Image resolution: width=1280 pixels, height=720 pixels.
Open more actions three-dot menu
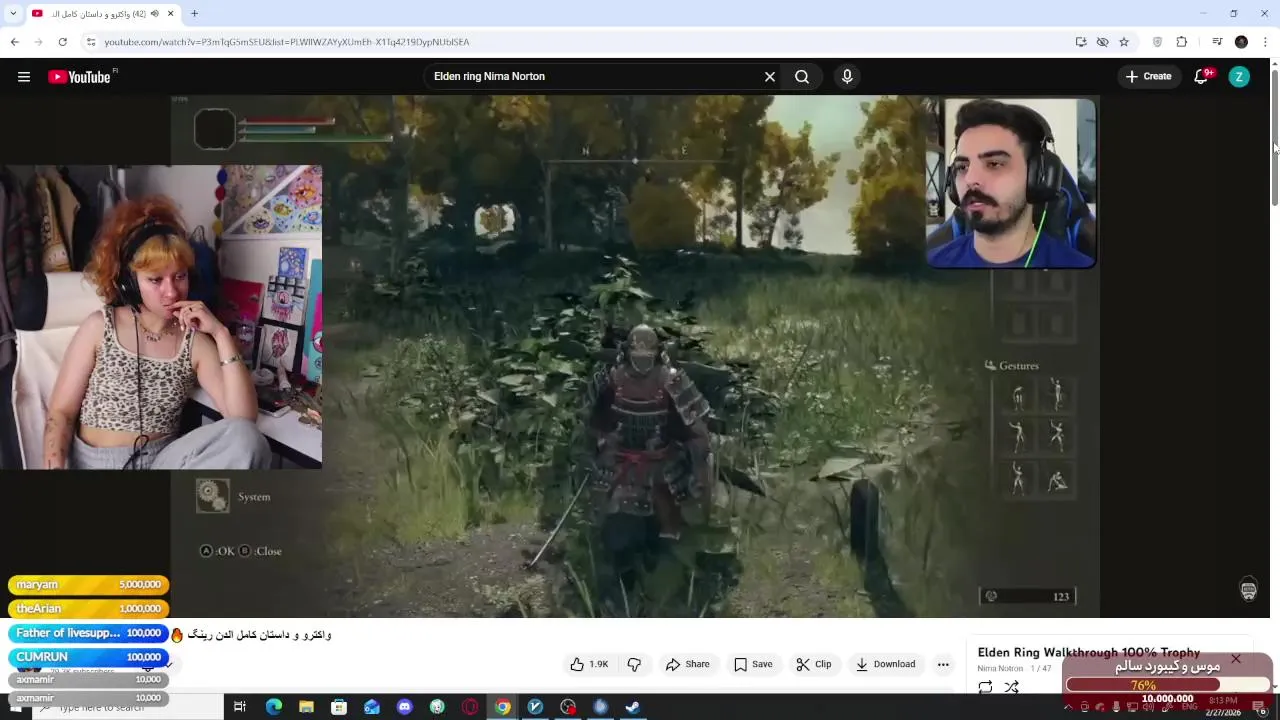click(x=943, y=664)
